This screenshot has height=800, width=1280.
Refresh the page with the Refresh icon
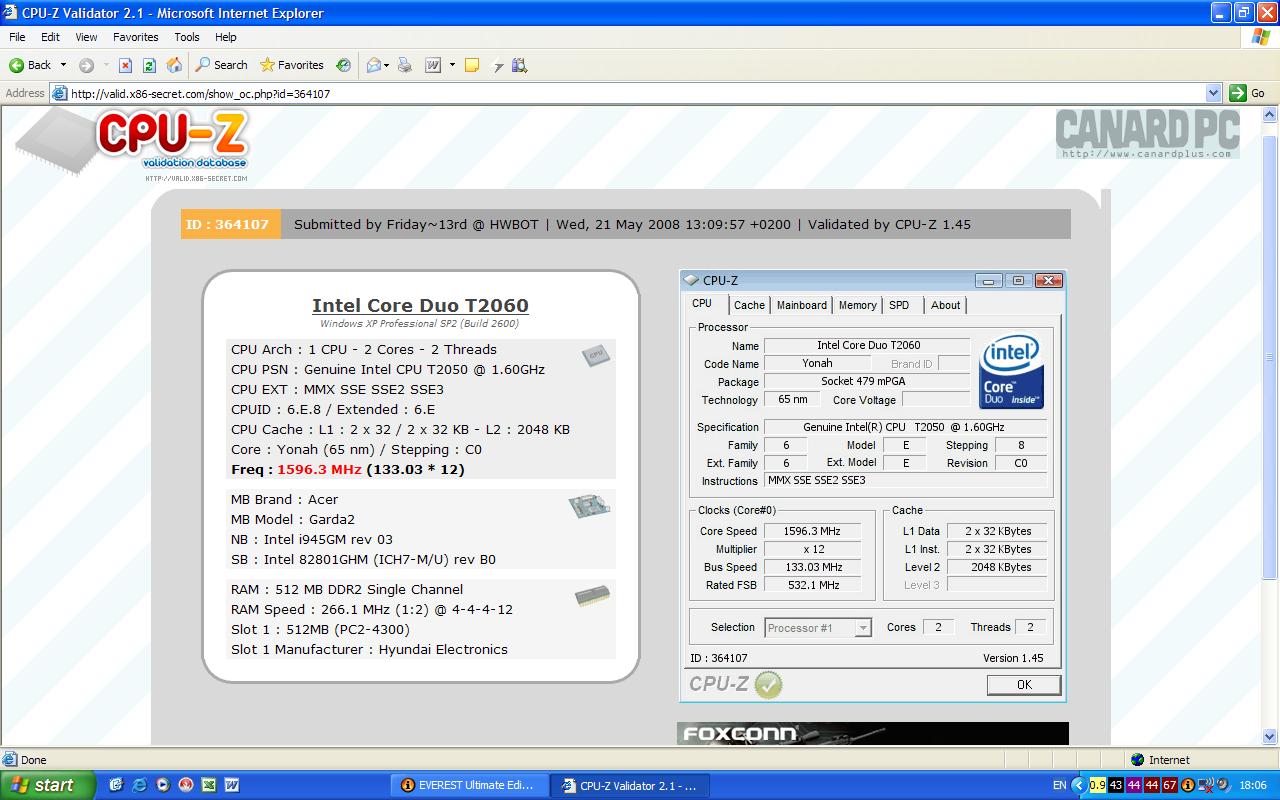pyautogui.click(x=149, y=65)
